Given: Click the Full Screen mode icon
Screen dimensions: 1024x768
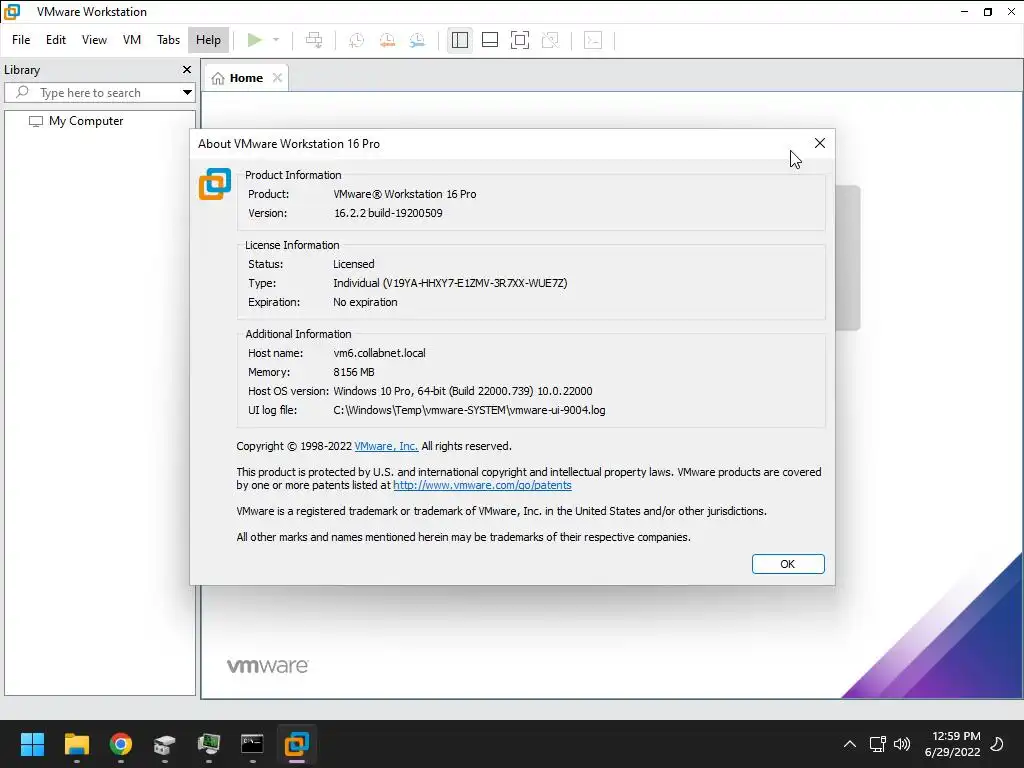Looking at the screenshot, I should pos(520,40).
